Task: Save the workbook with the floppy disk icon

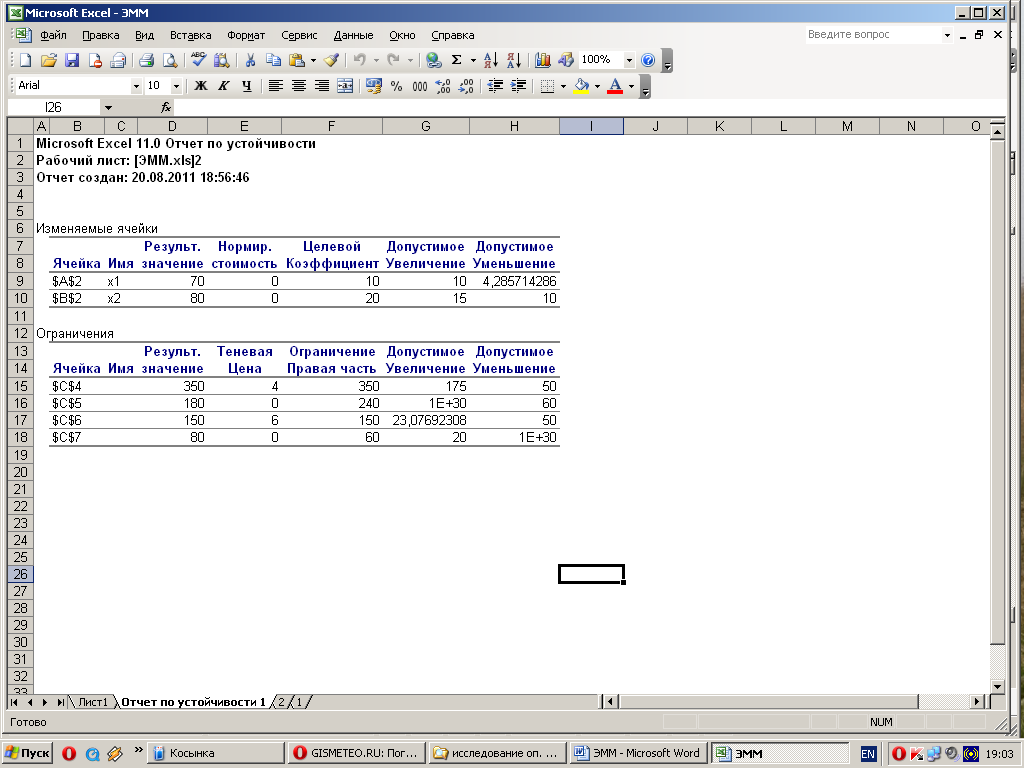Action: pos(72,60)
